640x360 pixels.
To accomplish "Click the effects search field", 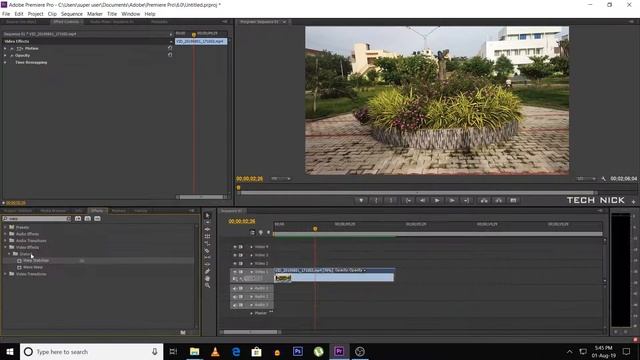I will pos(37,219).
